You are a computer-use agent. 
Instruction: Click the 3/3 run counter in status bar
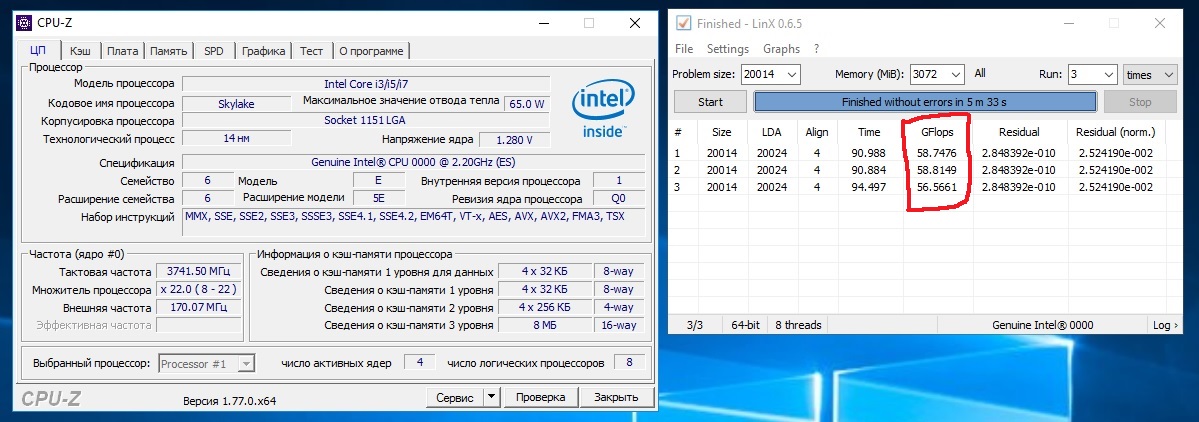(x=695, y=325)
